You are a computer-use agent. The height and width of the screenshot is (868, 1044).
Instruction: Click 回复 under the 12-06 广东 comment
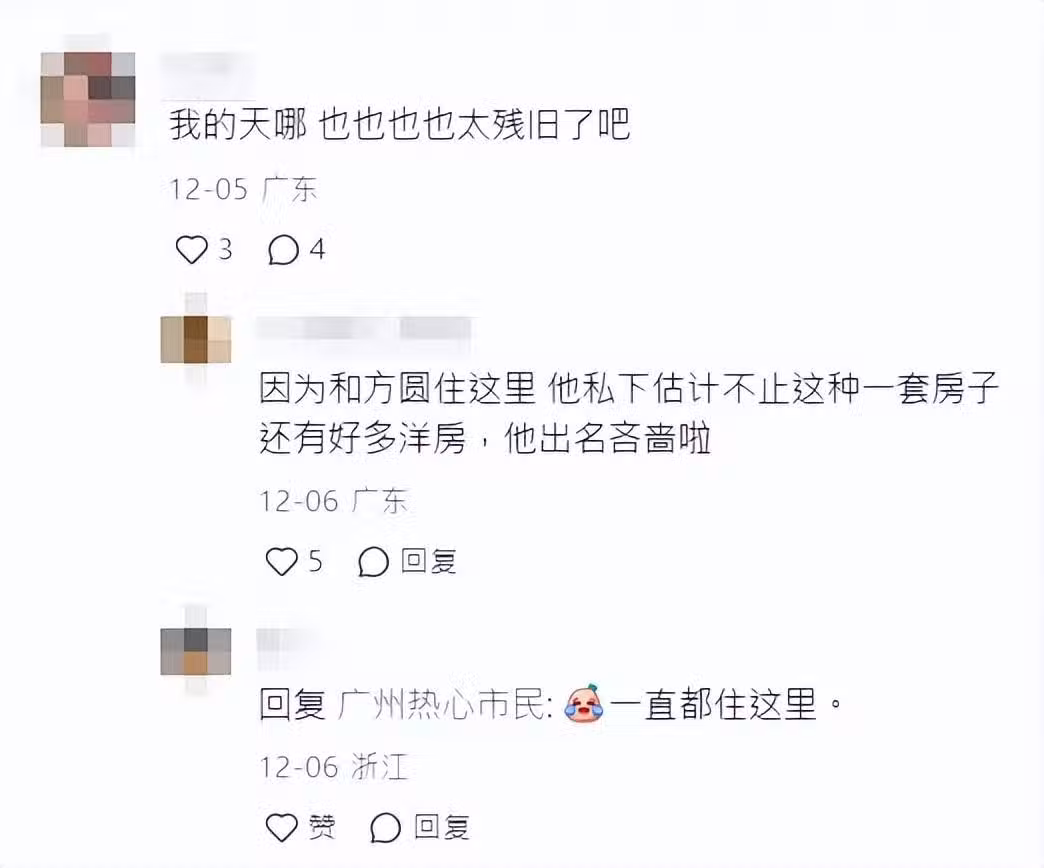pos(429,561)
